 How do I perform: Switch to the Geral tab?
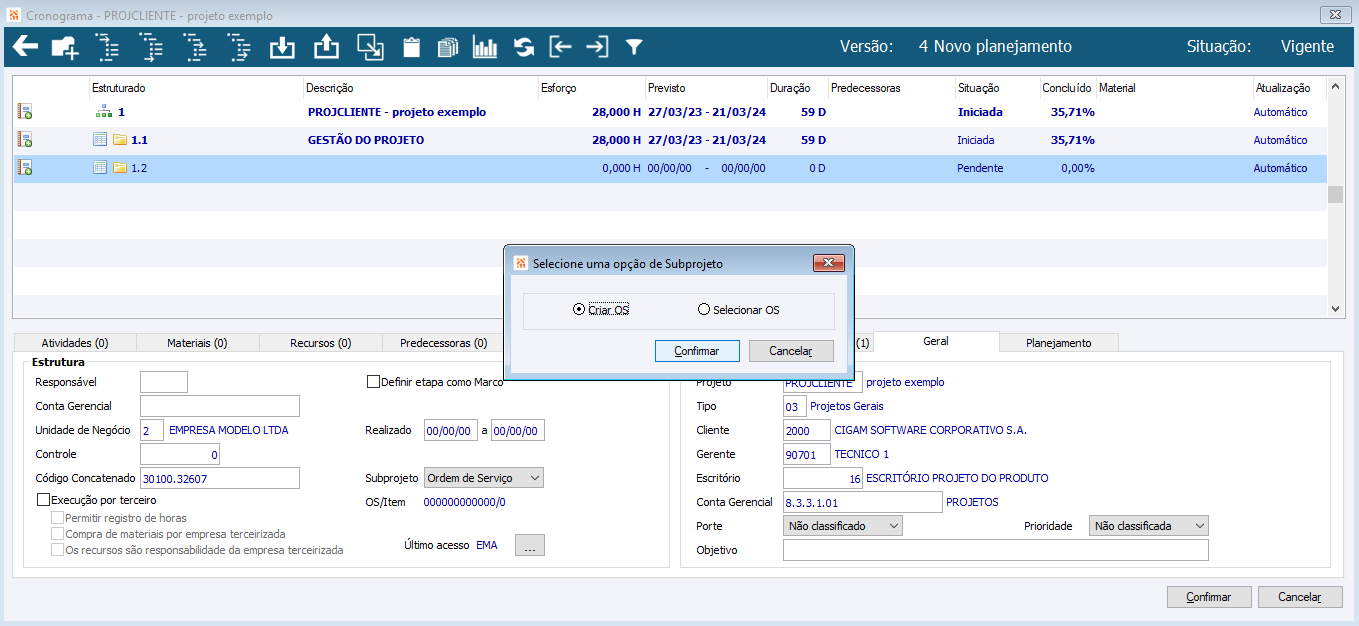click(x=936, y=341)
